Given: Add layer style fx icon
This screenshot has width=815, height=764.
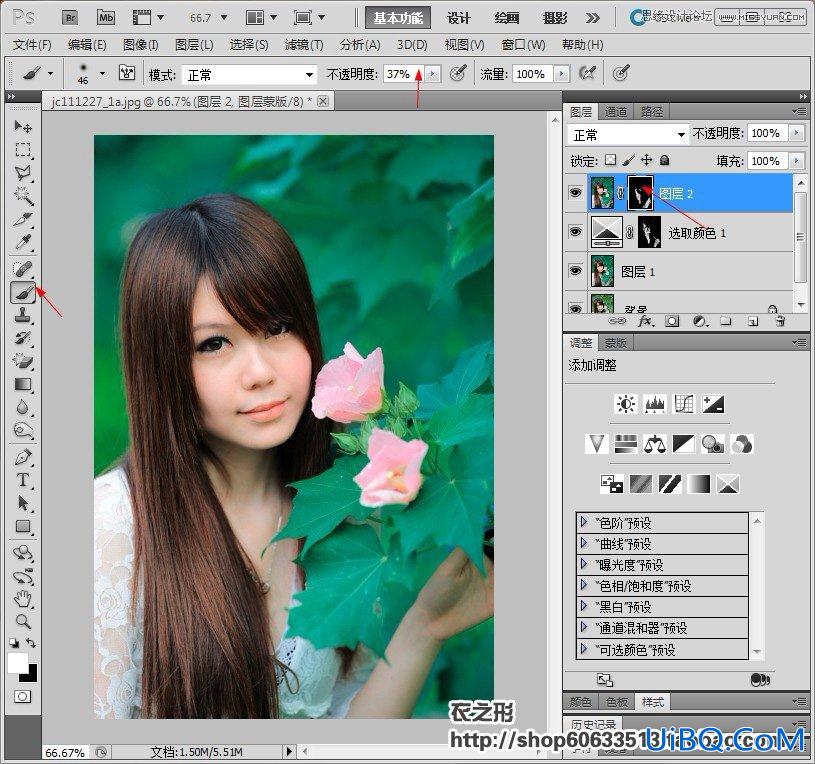Looking at the screenshot, I should tap(645, 322).
